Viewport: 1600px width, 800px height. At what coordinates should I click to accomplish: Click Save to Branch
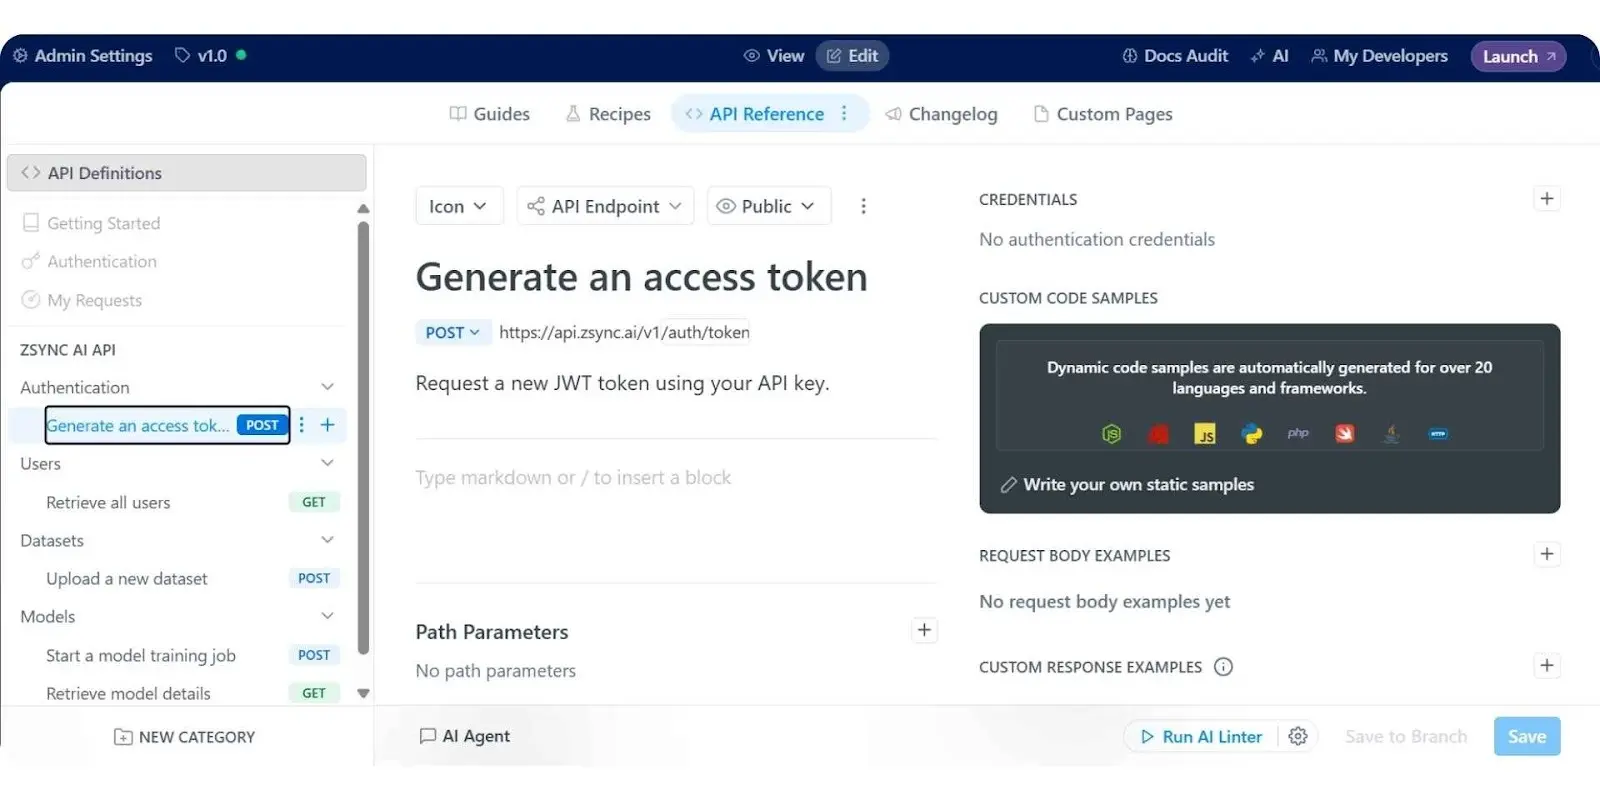tap(1406, 737)
